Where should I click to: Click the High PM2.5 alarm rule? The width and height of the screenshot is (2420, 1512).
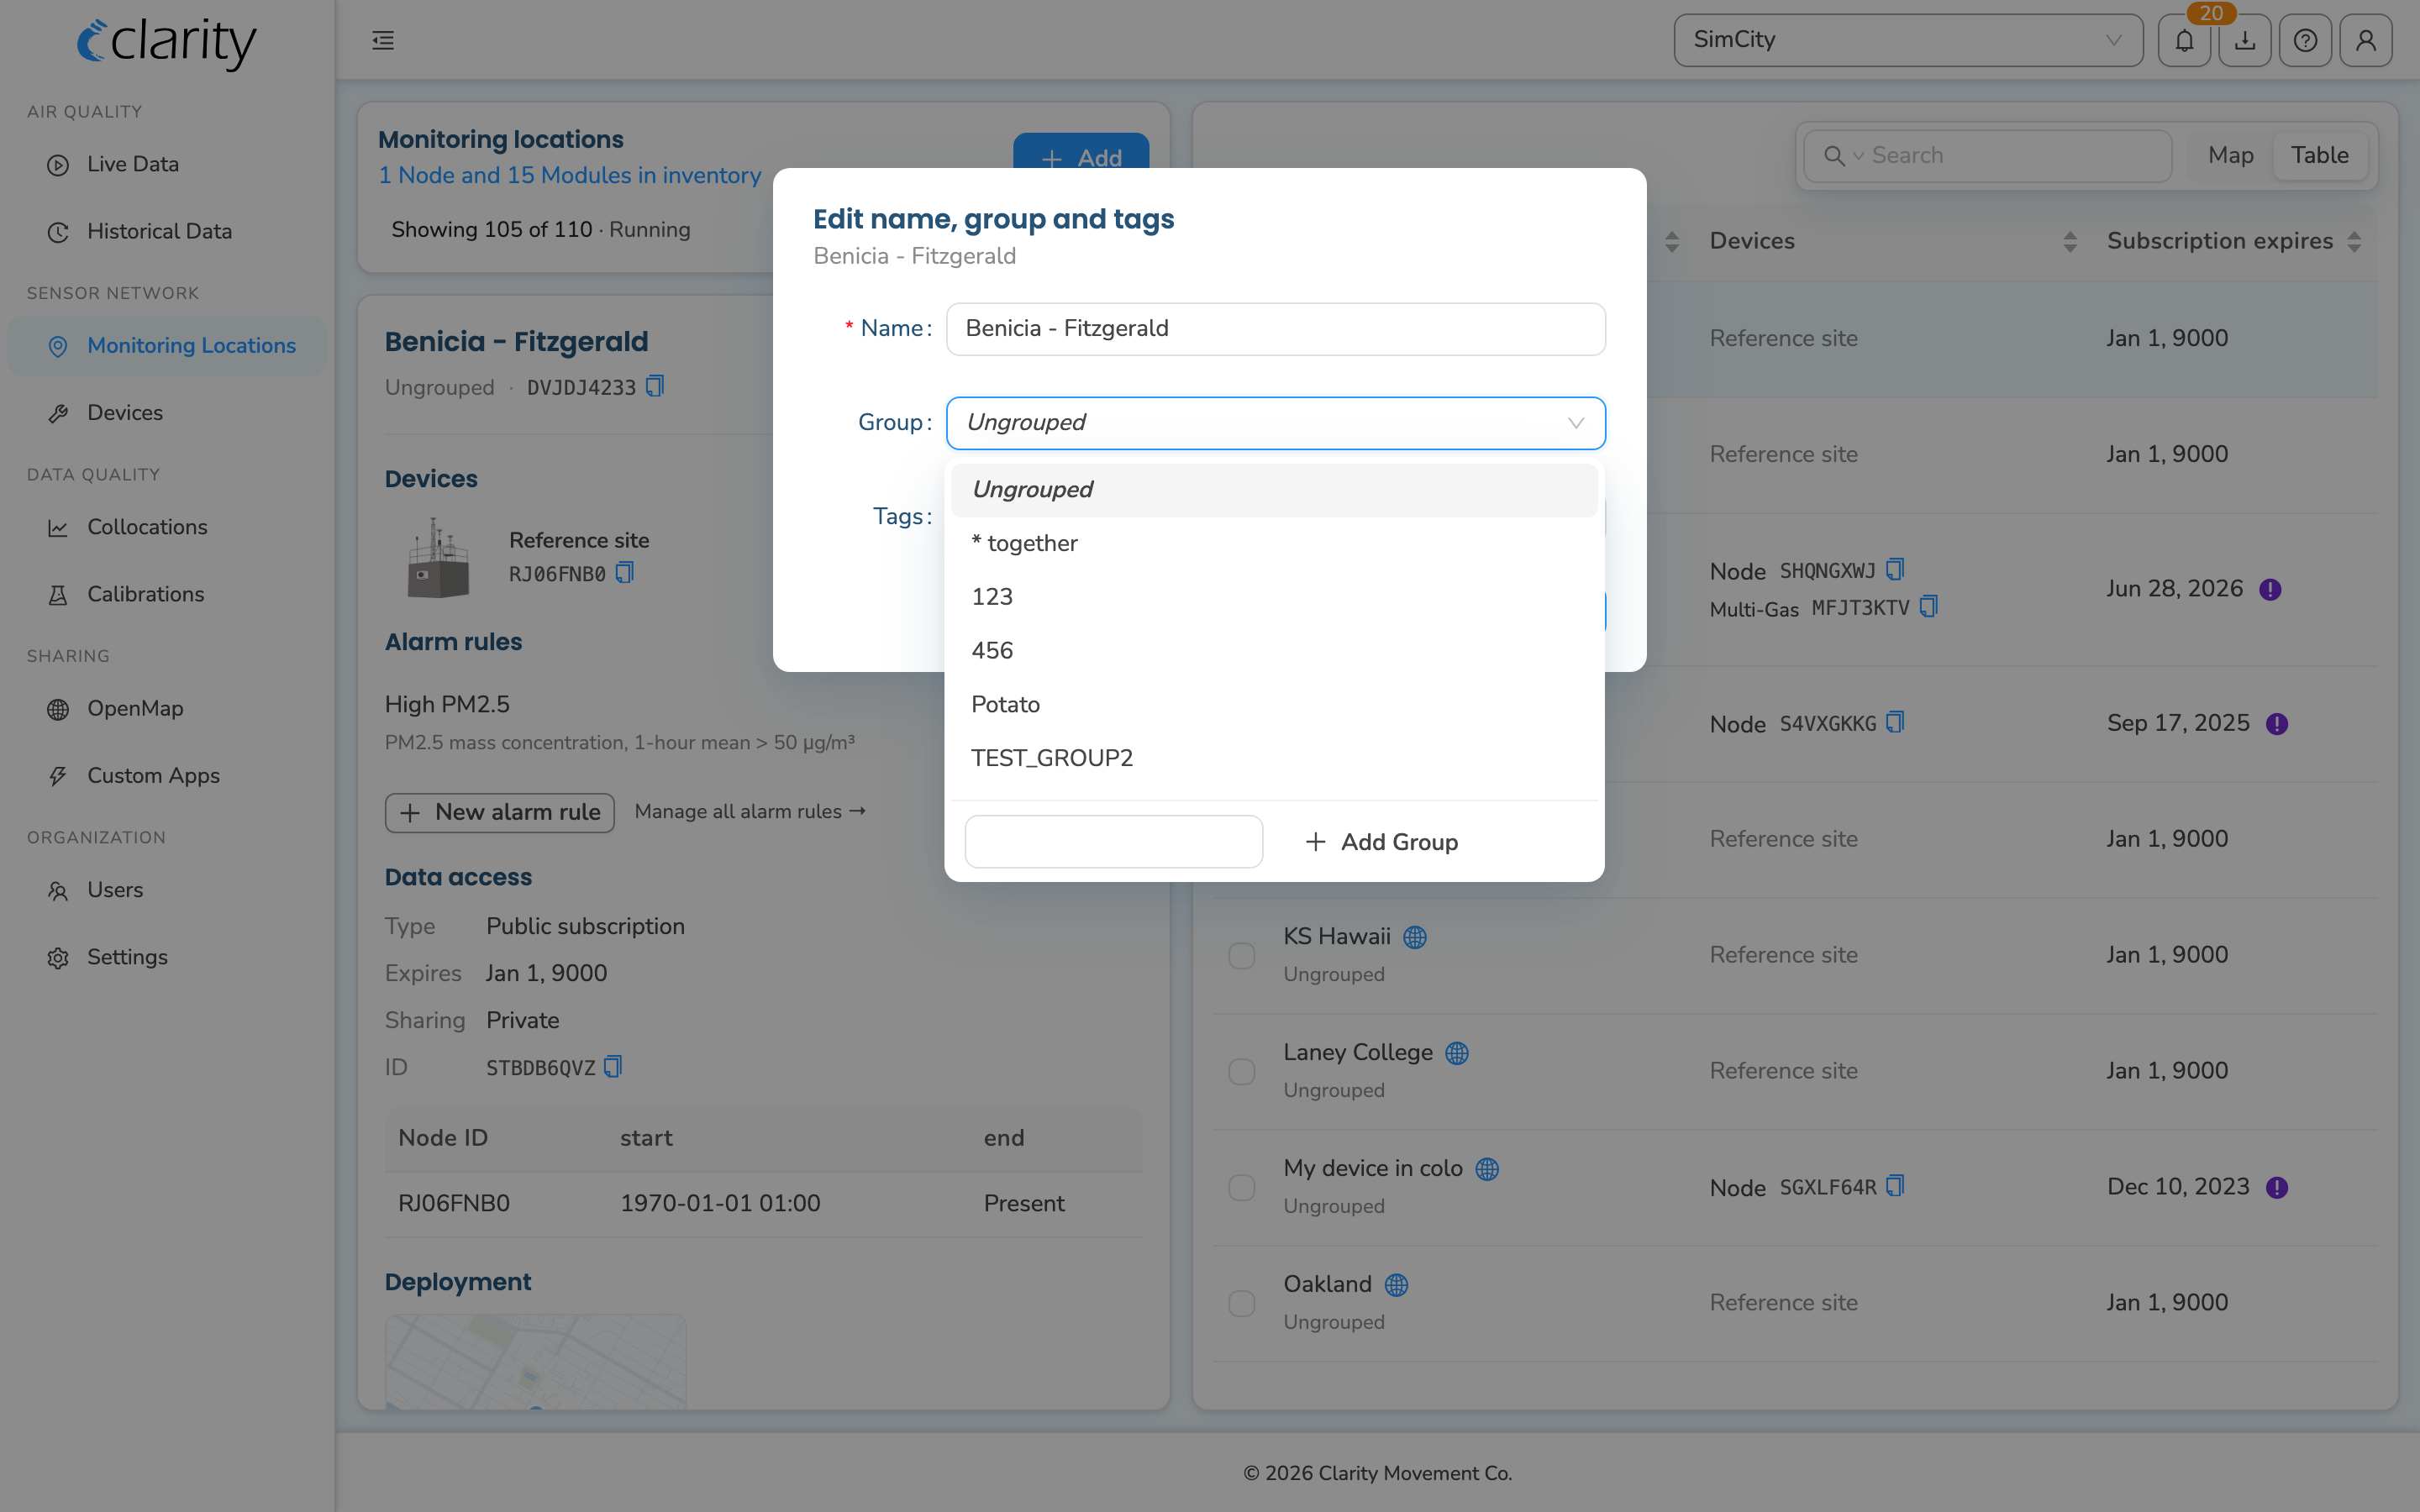click(x=620, y=723)
